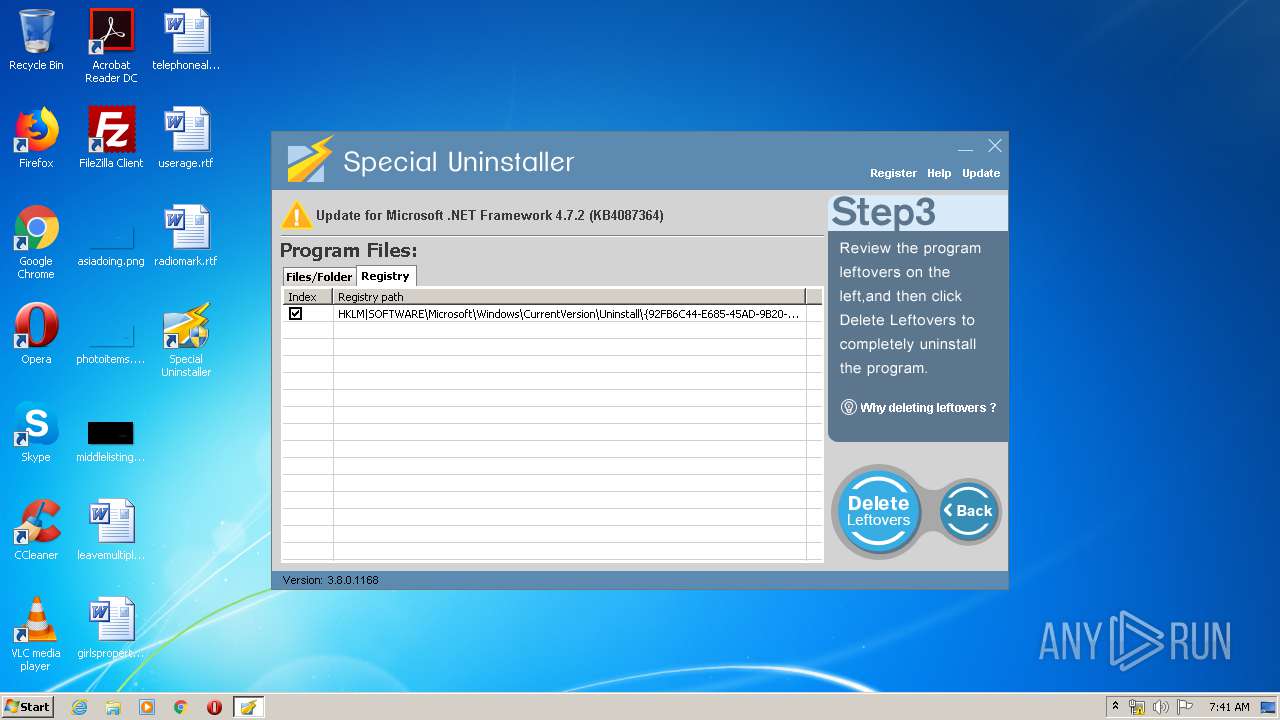Switch to the Files/Folder tab

(x=319, y=277)
